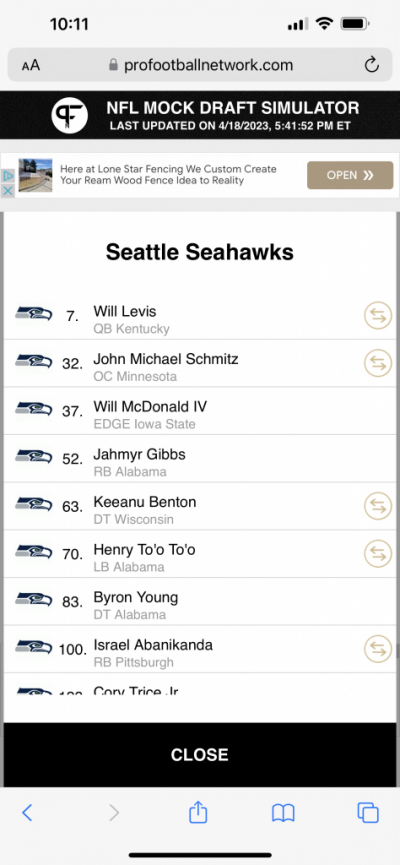Dismiss the ad with the X icon

tap(8, 191)
